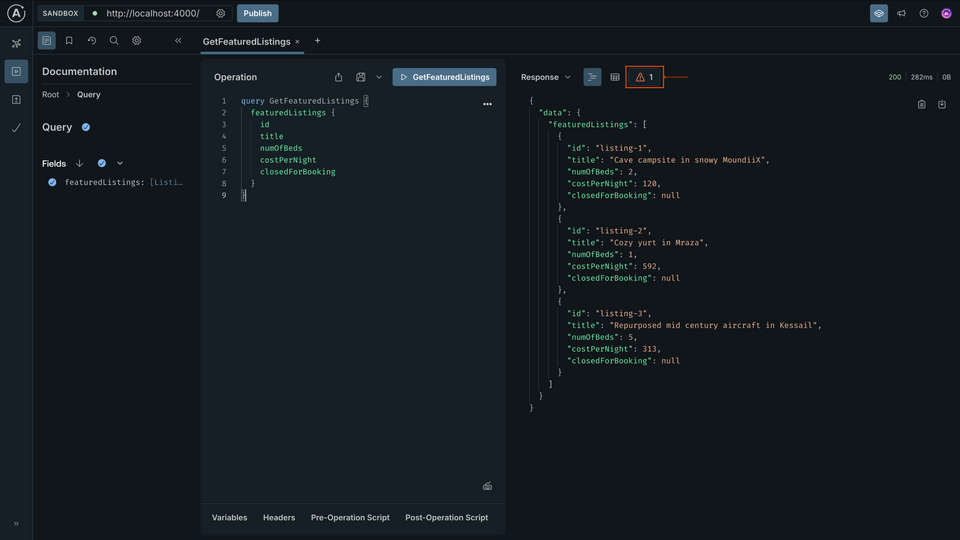Screen dimensions: 960x540
Task: Click the search icon in Documentation toolbar
Action: (x=114, y=41)
